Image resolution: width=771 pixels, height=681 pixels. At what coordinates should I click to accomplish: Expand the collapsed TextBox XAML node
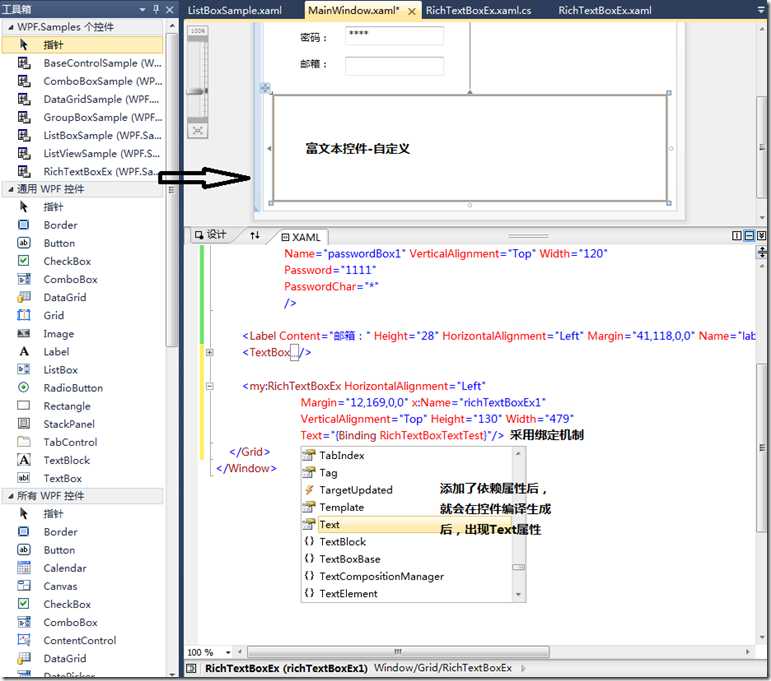point(209,352)
